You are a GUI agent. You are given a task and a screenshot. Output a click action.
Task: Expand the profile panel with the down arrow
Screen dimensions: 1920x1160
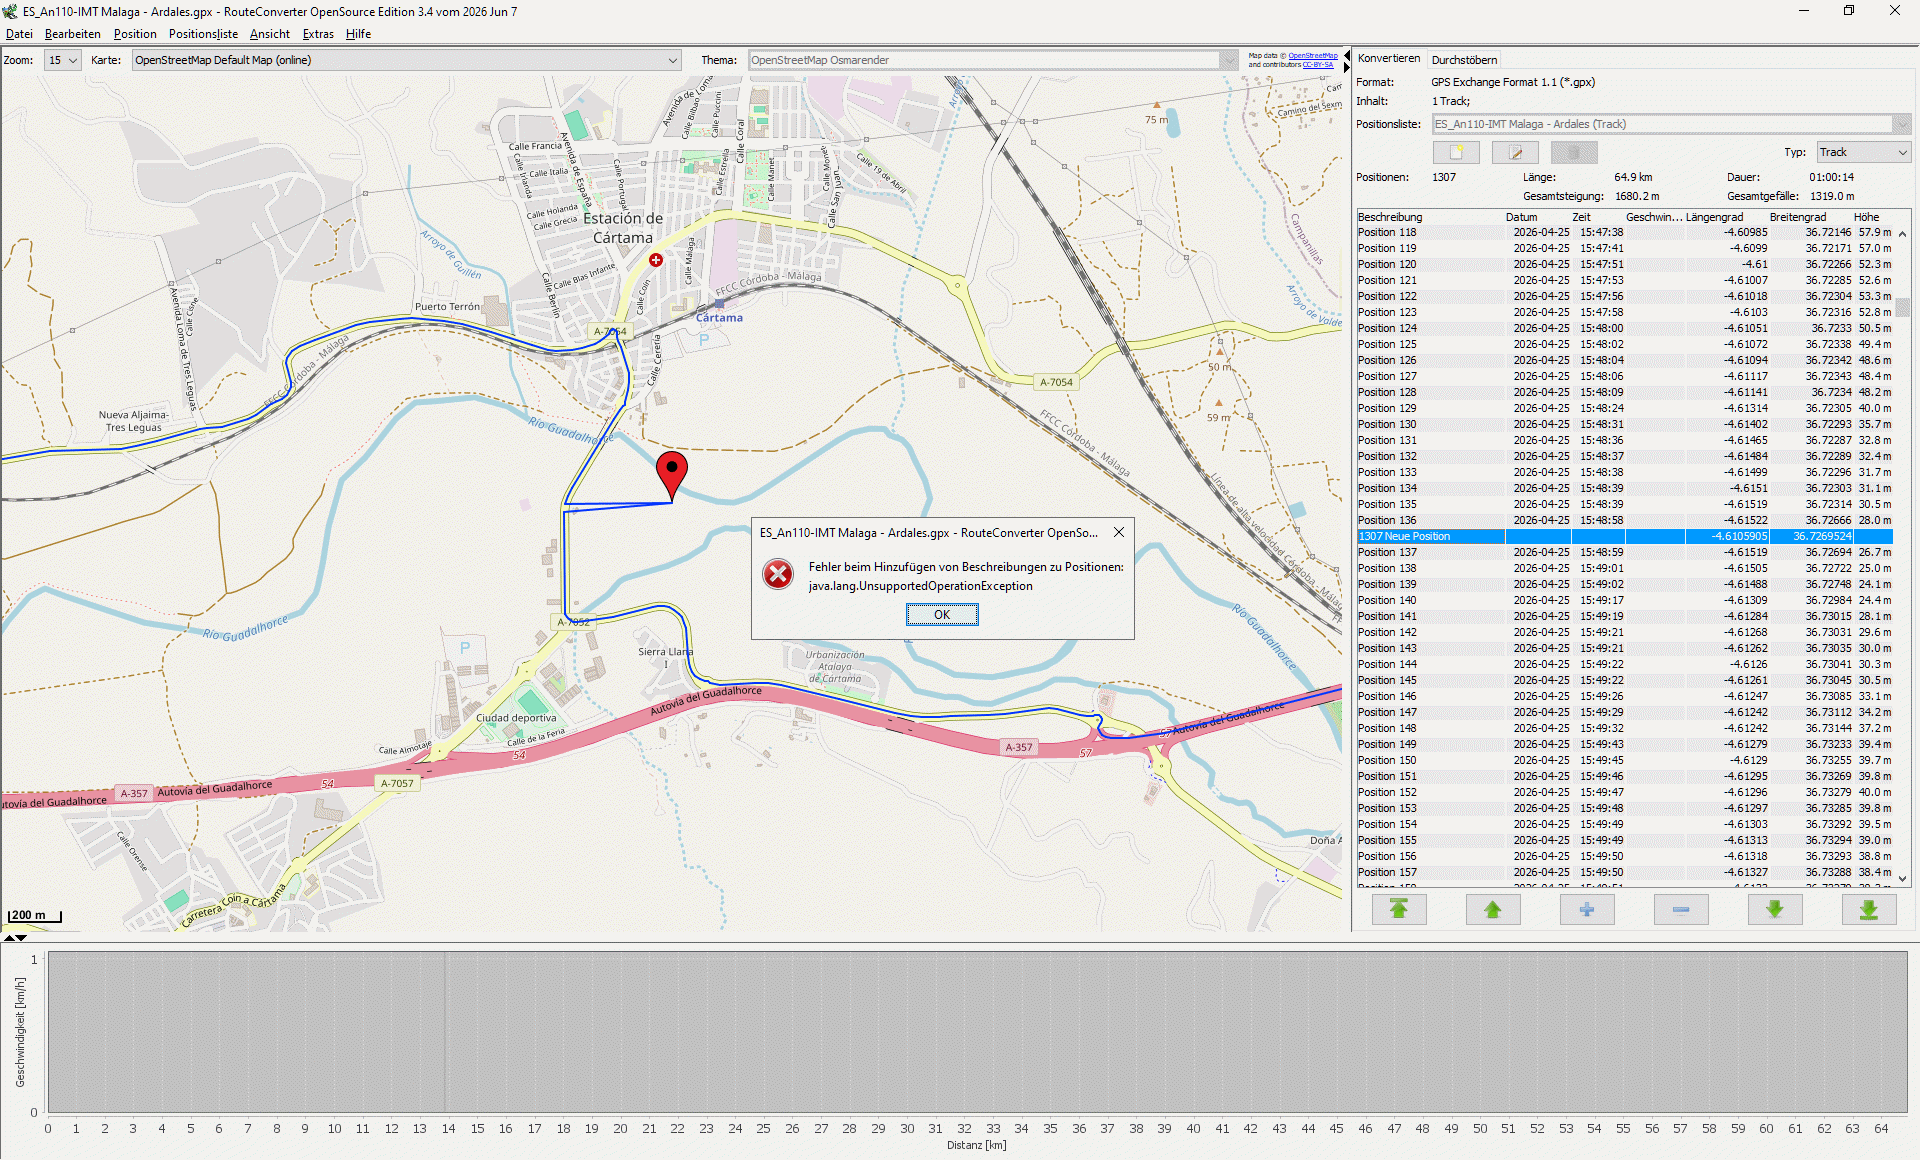point(21,938)
